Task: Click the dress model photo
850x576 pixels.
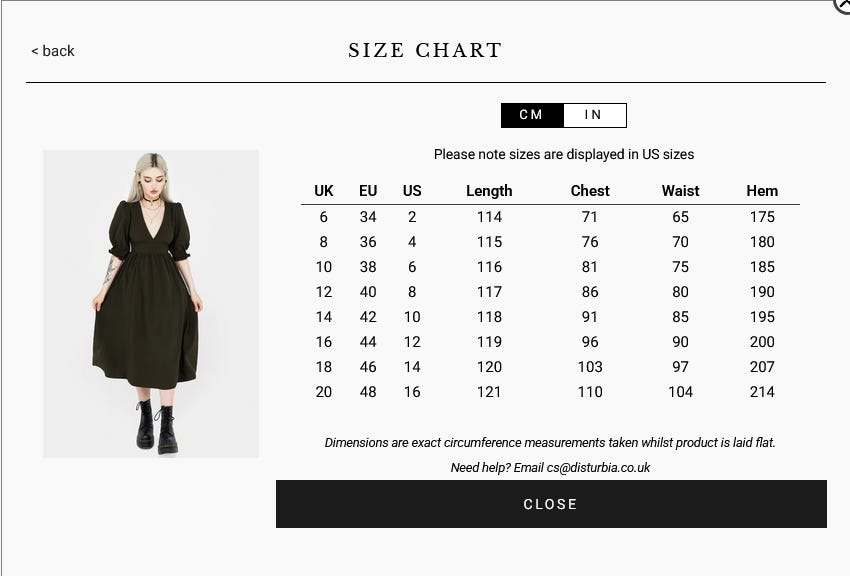Action: 151,303
